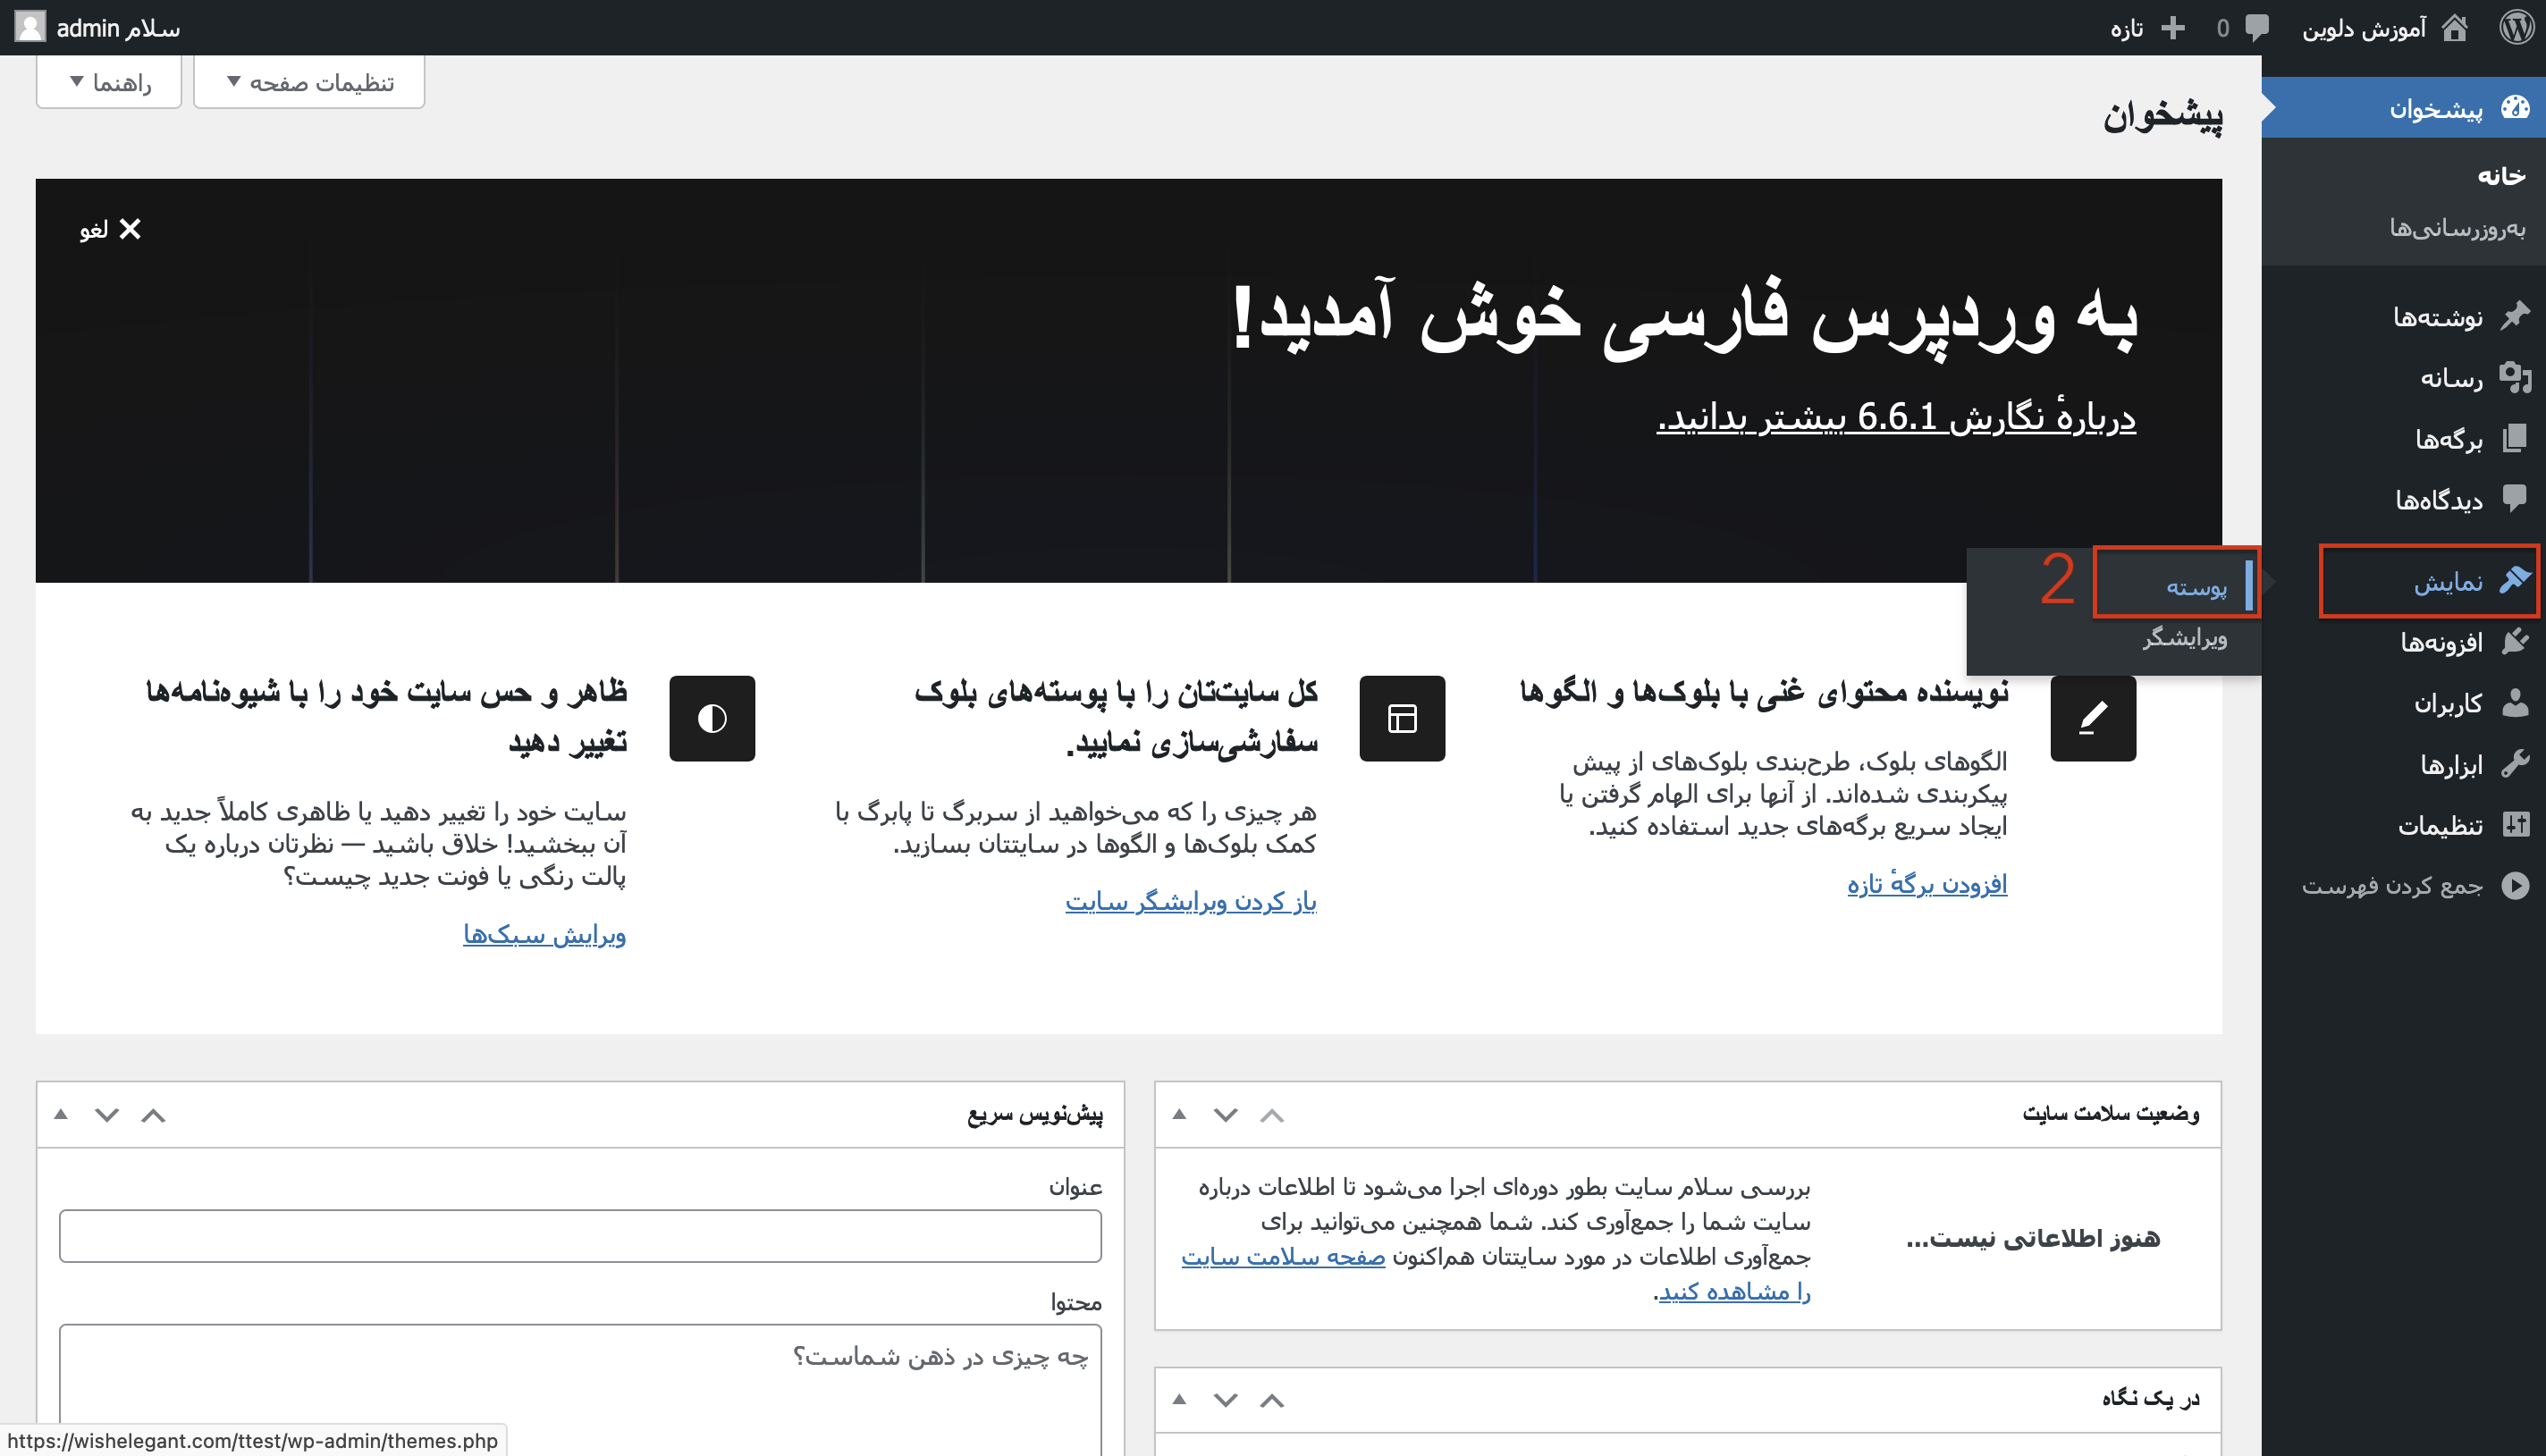Select ویرایشگر in the flyout submenu
The image size is (2546, 1456).
pyautogui.click(x=2184, y=637)
